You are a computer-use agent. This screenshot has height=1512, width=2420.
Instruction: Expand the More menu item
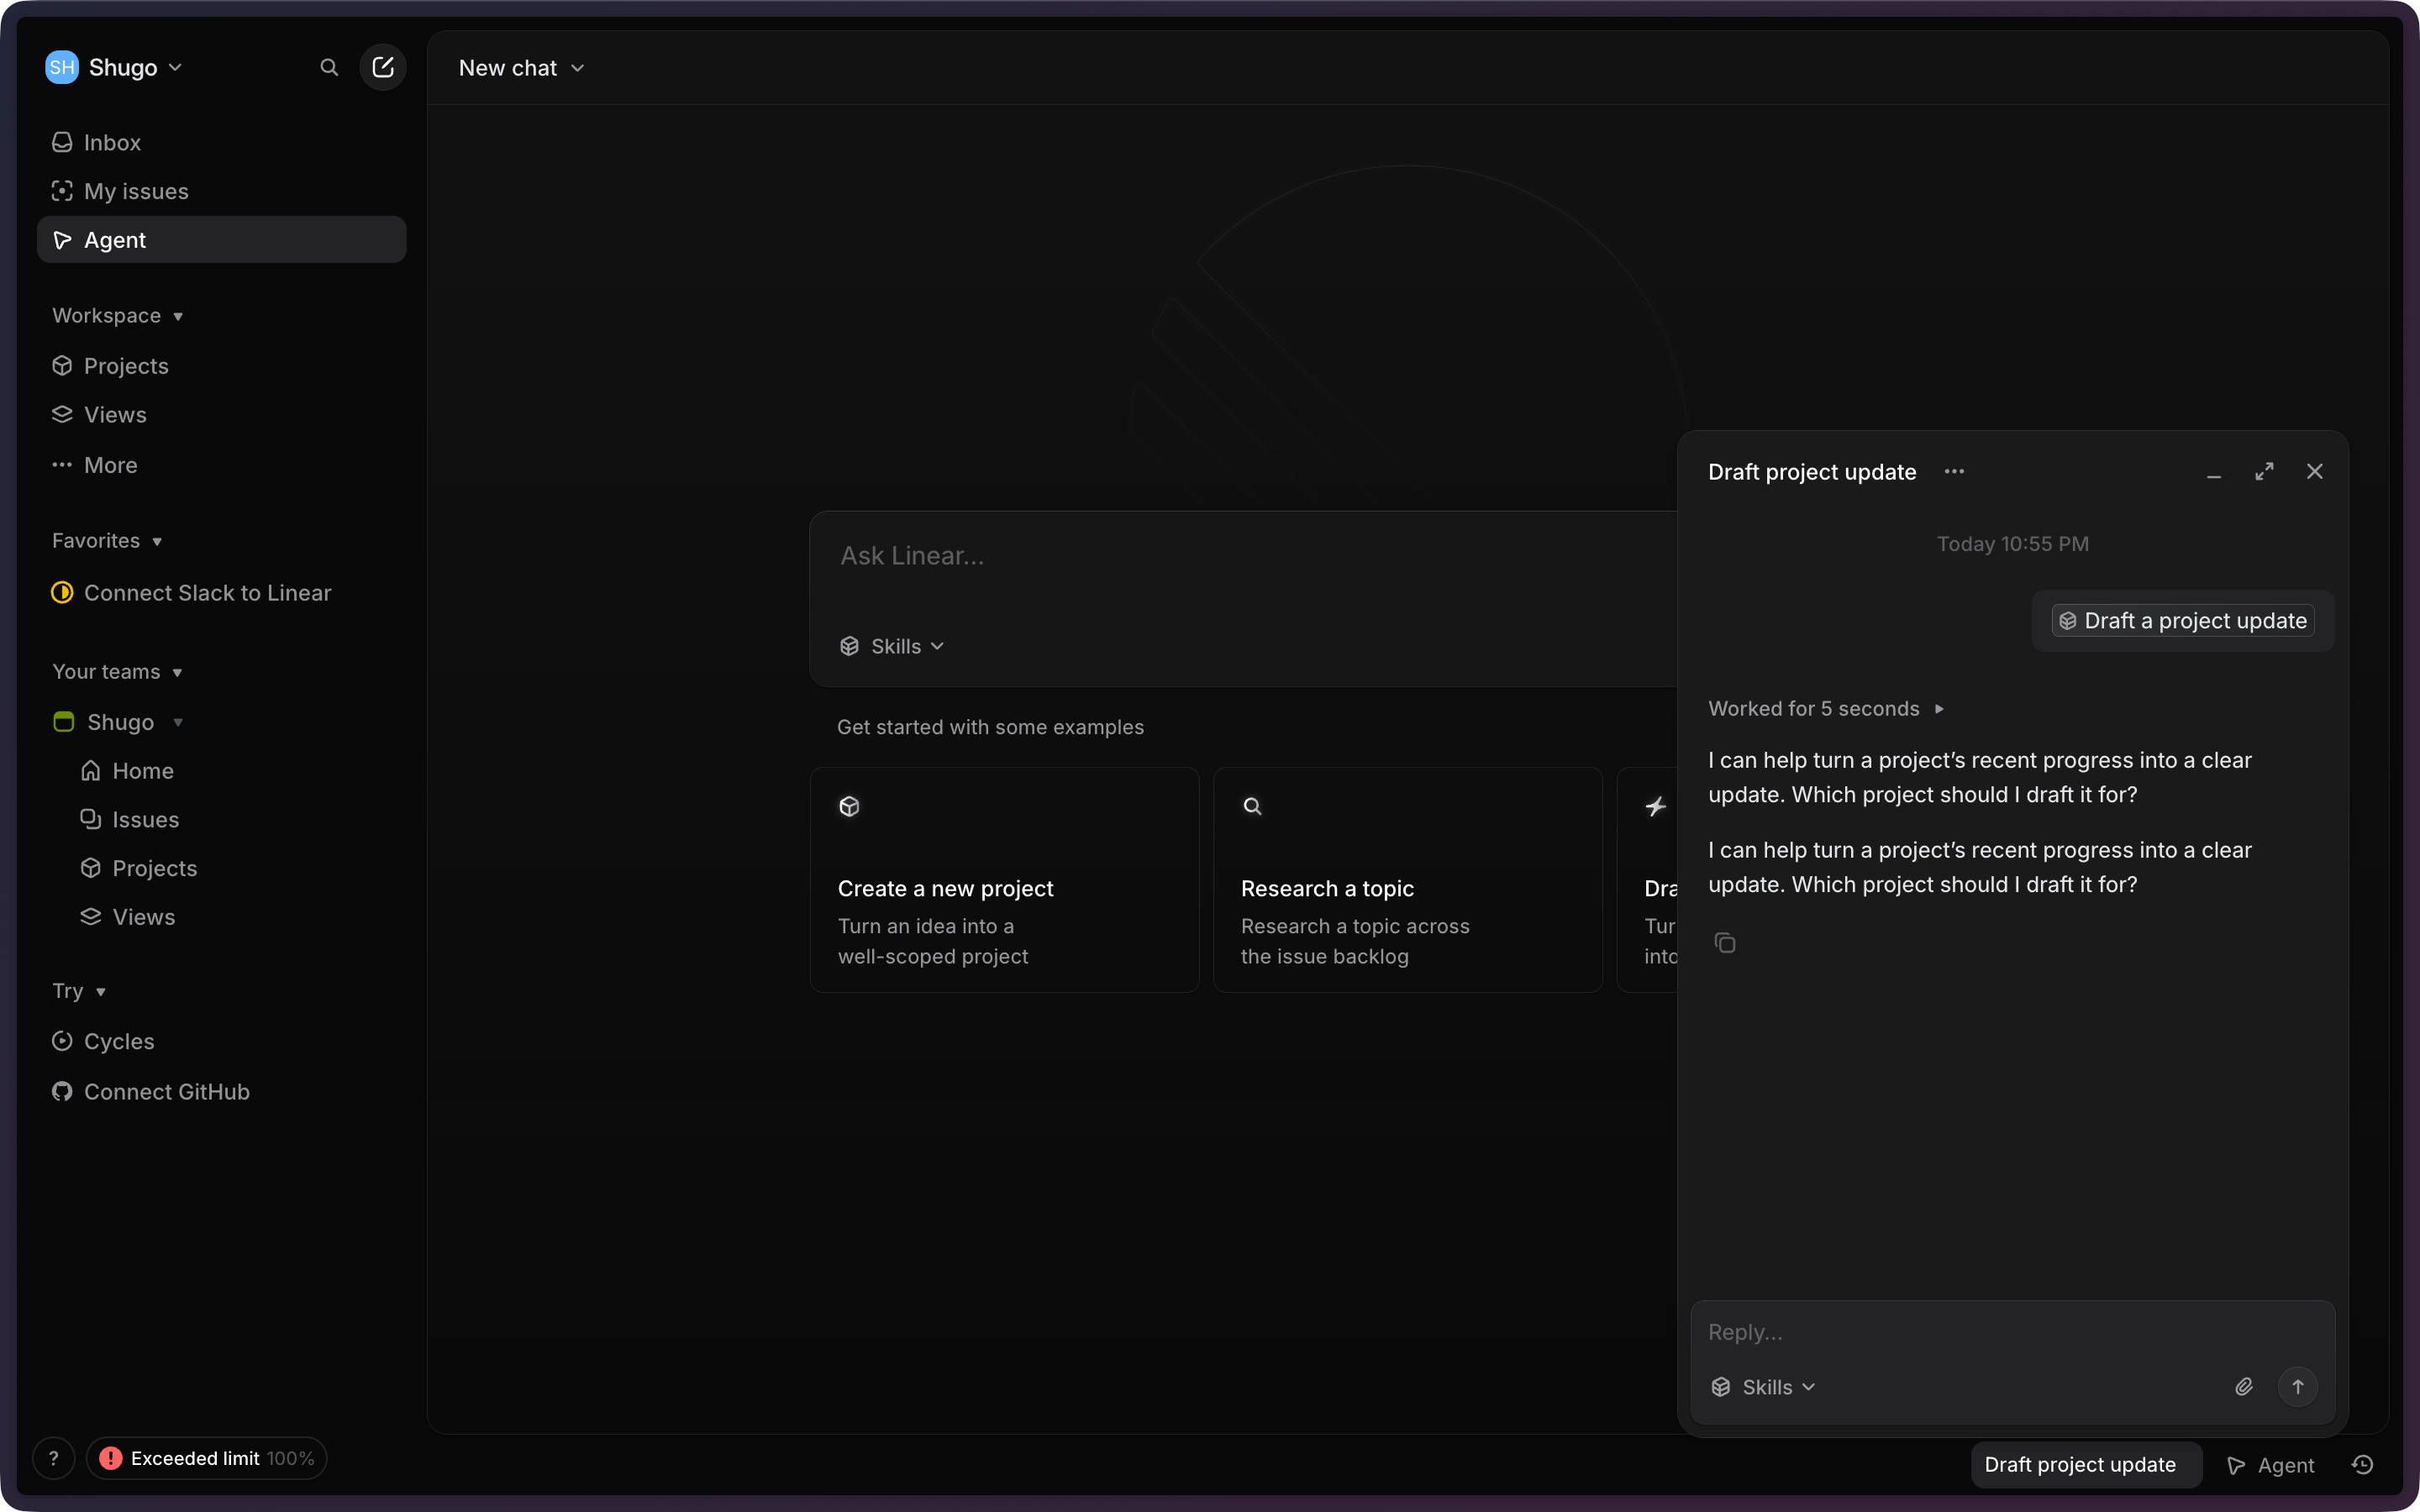click(221, 465)
